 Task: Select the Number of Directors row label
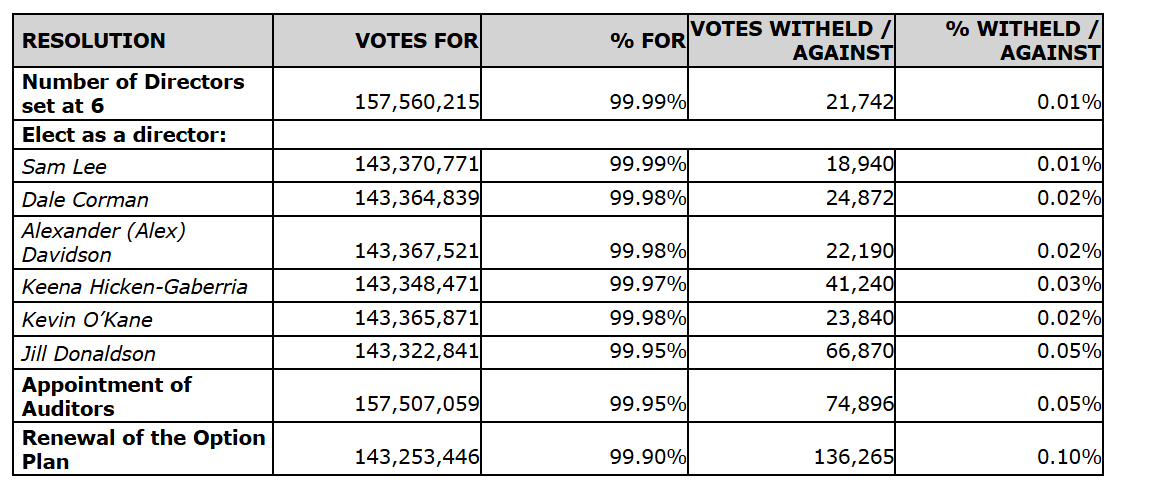pos(133,93)
